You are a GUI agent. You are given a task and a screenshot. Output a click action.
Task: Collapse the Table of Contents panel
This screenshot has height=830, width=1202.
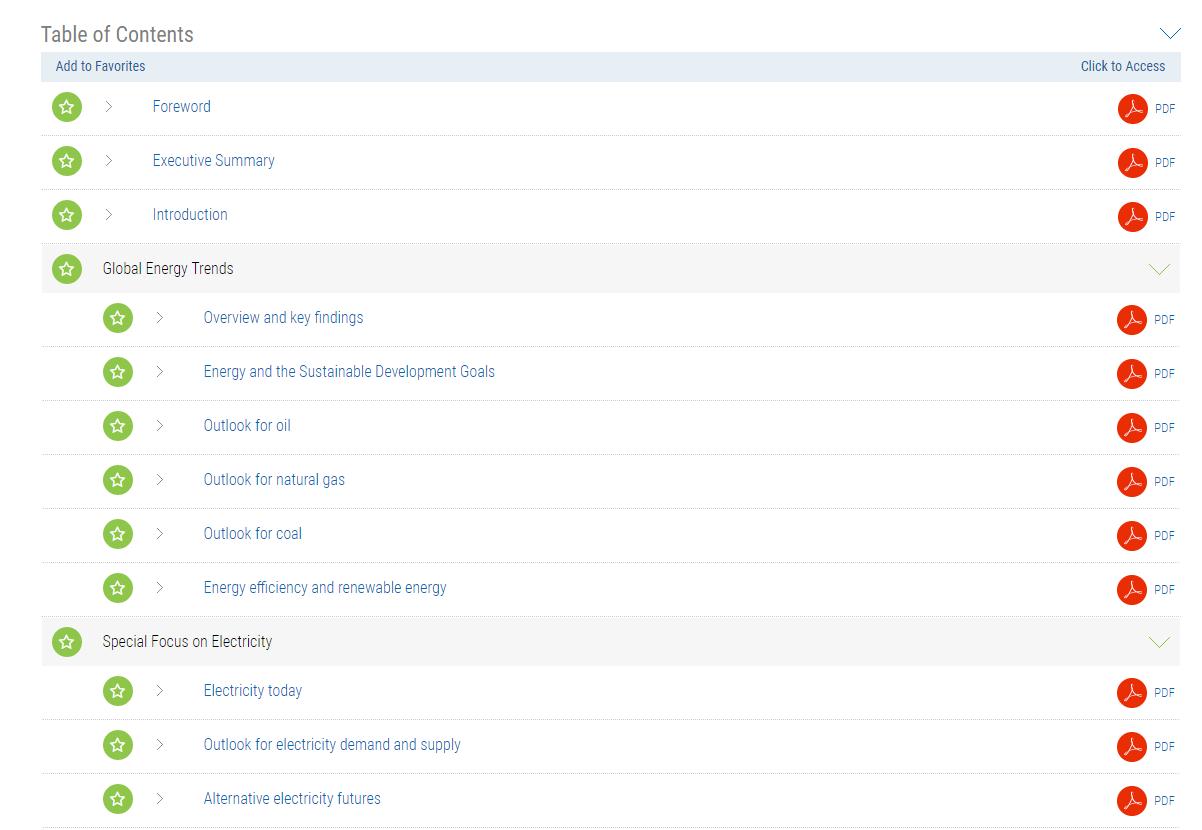coord(1169,34)
